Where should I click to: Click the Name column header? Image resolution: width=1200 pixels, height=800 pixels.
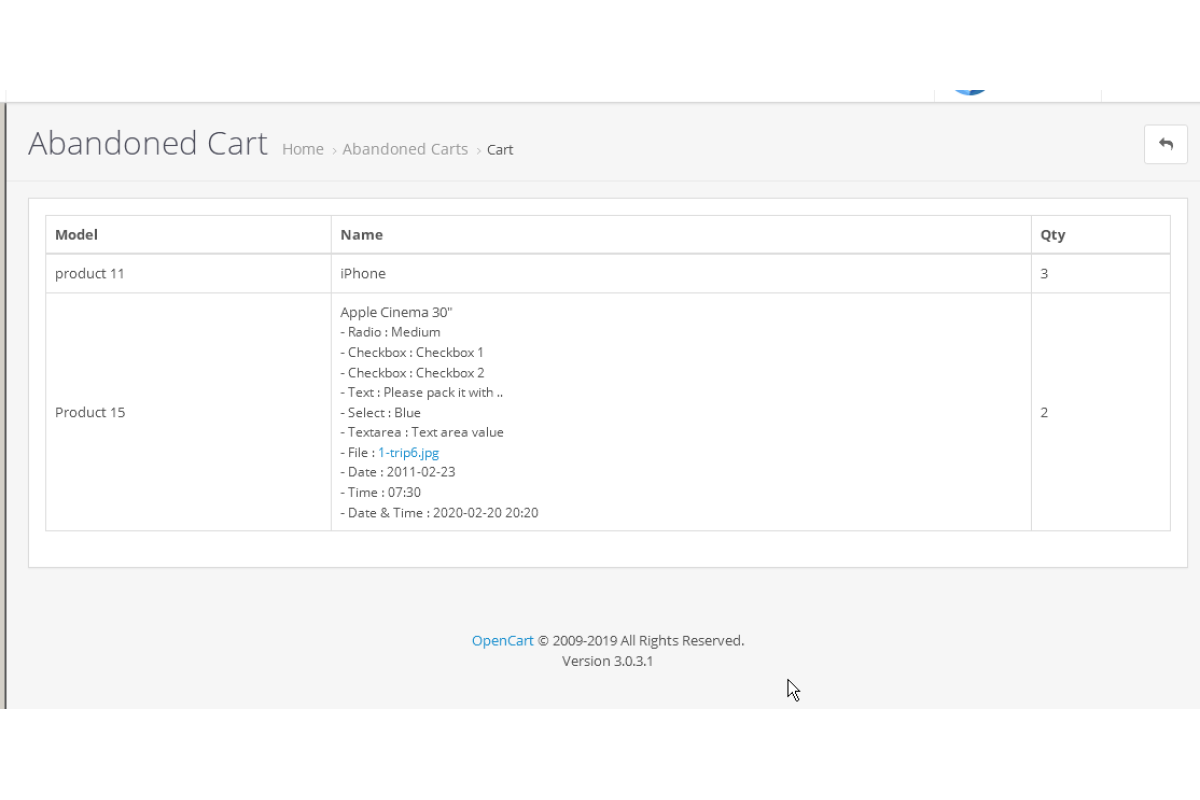point(361,235)
